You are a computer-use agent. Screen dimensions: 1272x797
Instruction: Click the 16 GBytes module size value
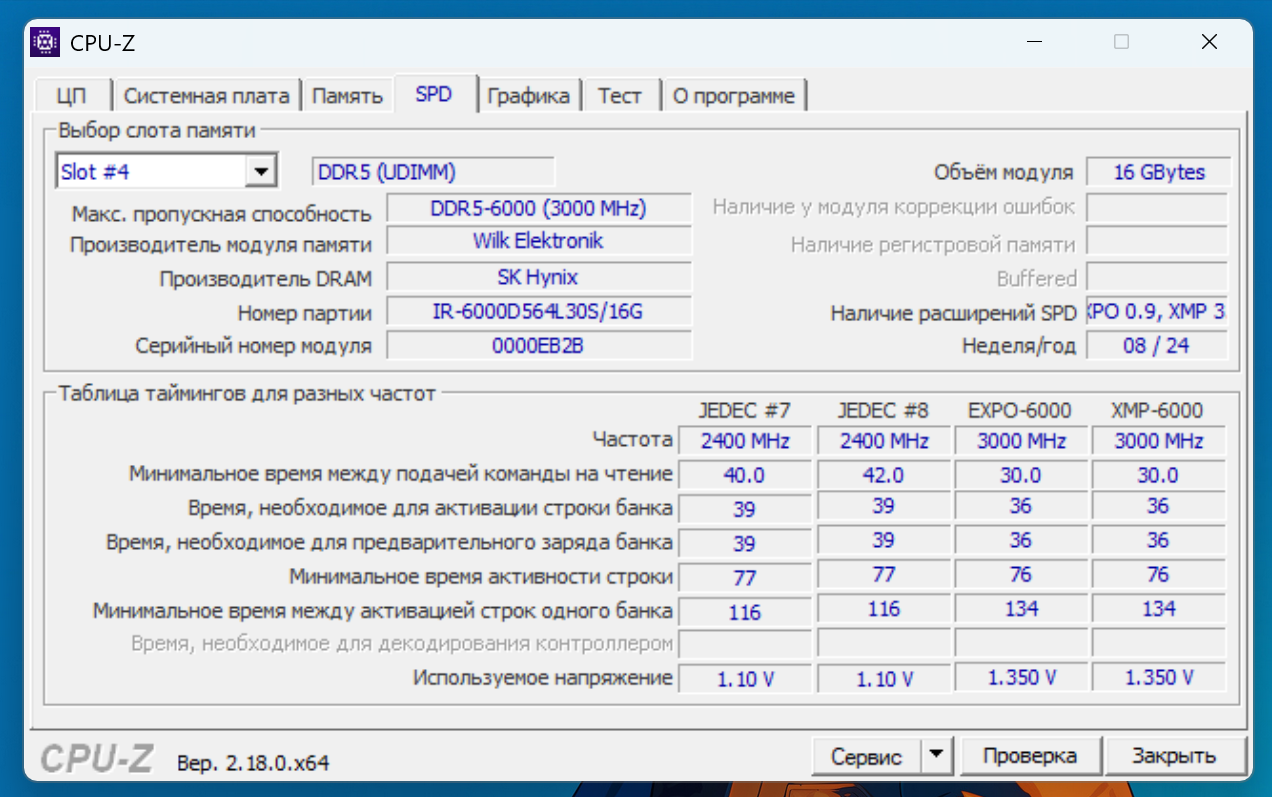(1159, 172)
